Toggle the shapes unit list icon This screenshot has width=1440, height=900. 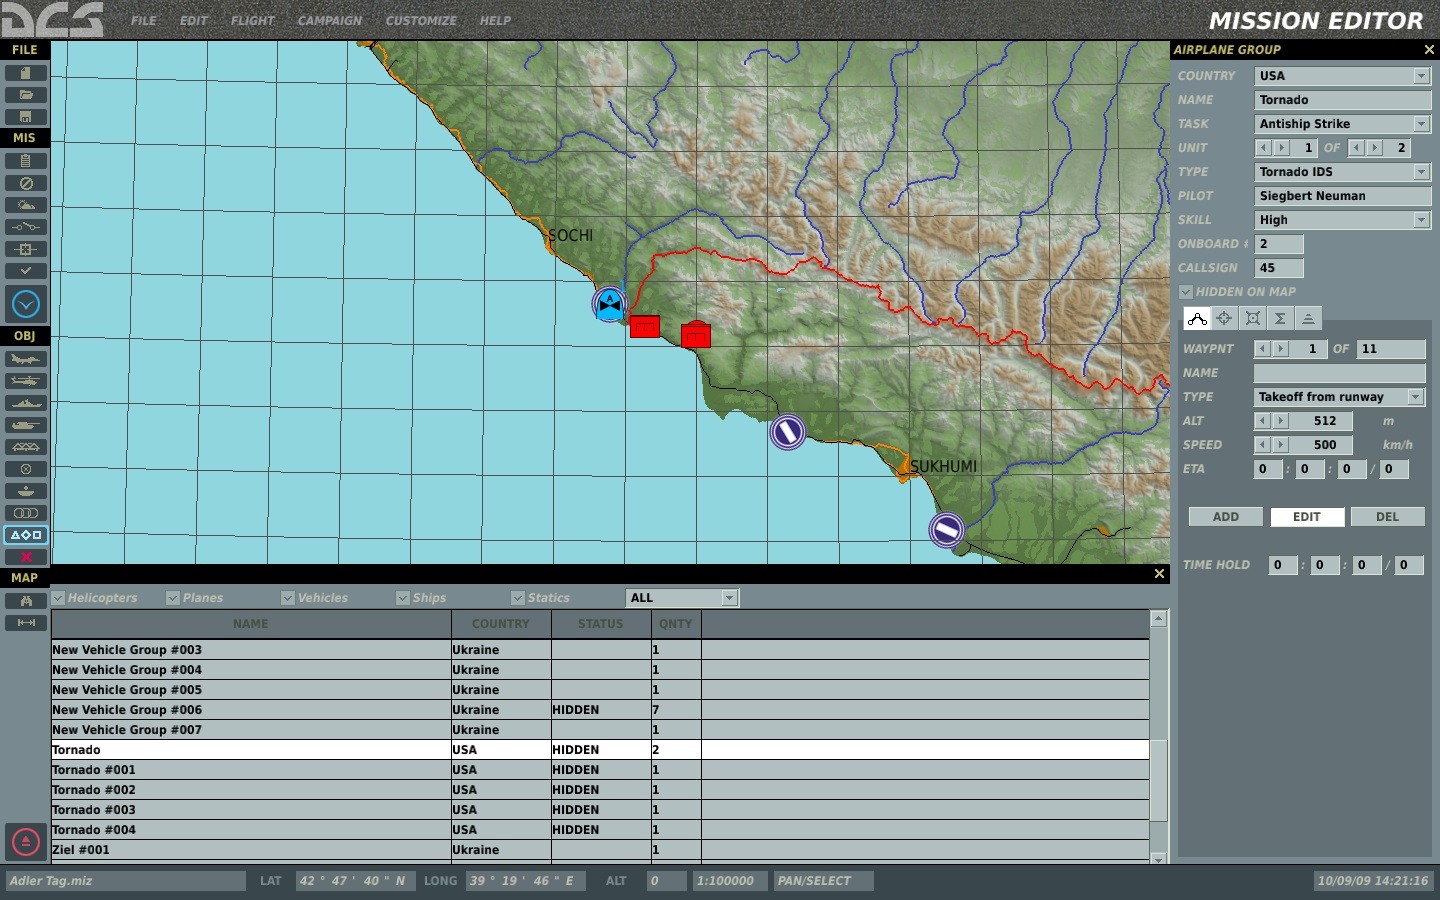[26, 535]
